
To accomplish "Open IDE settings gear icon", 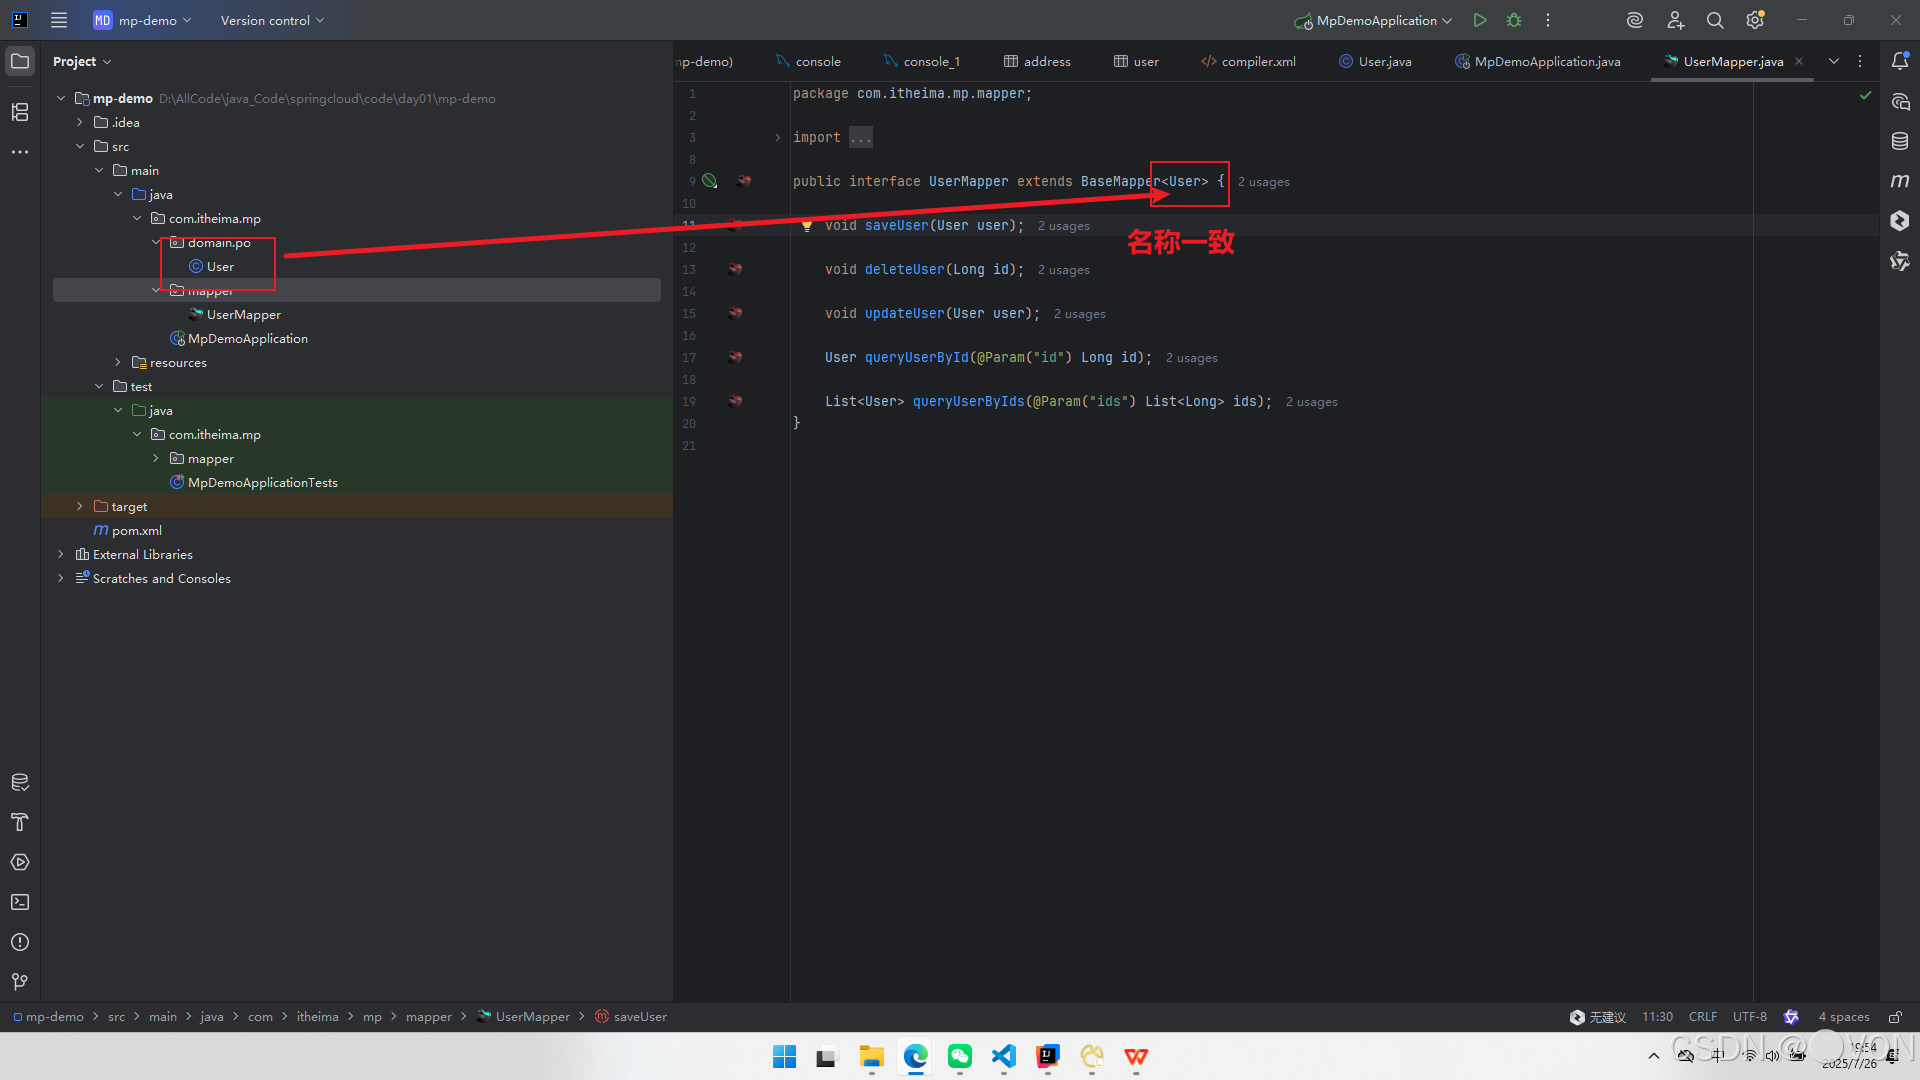I will [1755, 20].
